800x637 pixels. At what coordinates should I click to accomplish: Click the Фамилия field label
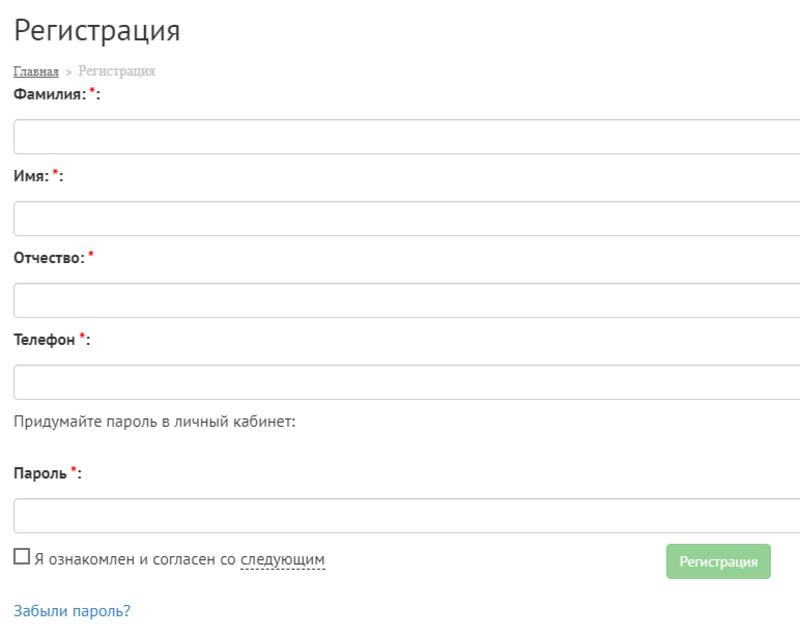point(49,95)
